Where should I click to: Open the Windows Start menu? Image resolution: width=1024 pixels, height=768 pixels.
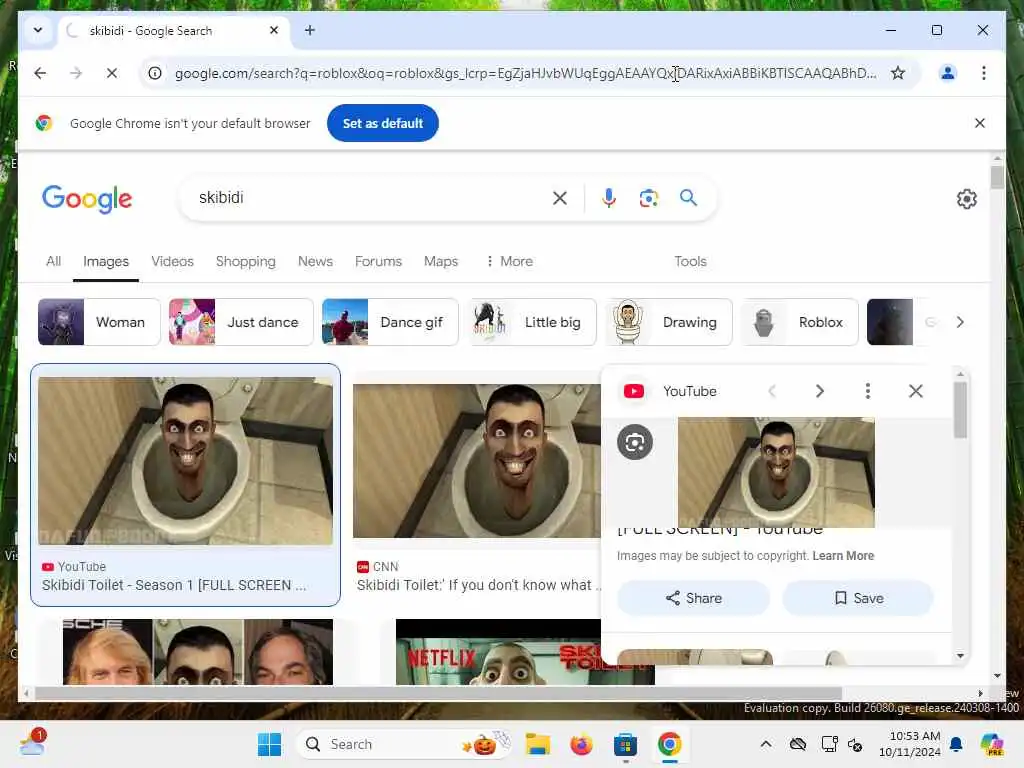[269, 744]
